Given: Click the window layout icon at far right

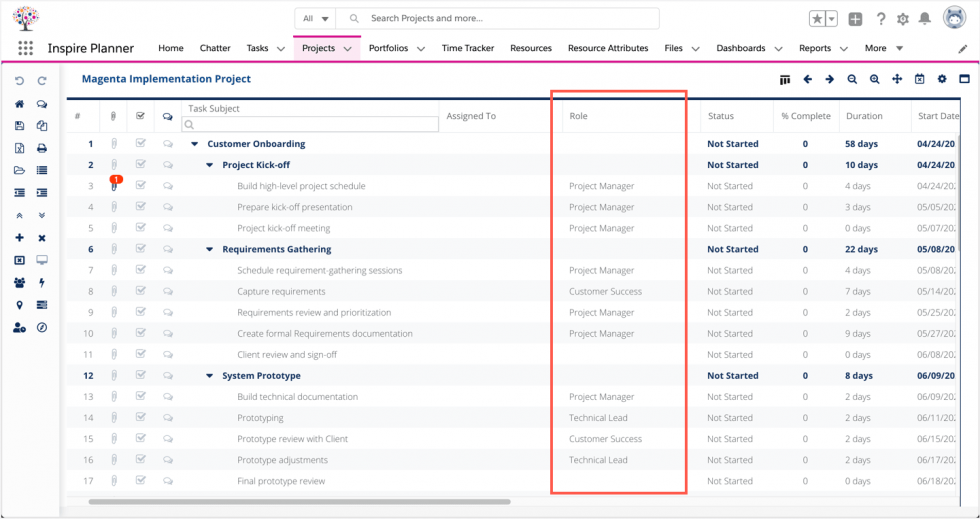Looking at the screenshot, I should (x=964, y=79).
